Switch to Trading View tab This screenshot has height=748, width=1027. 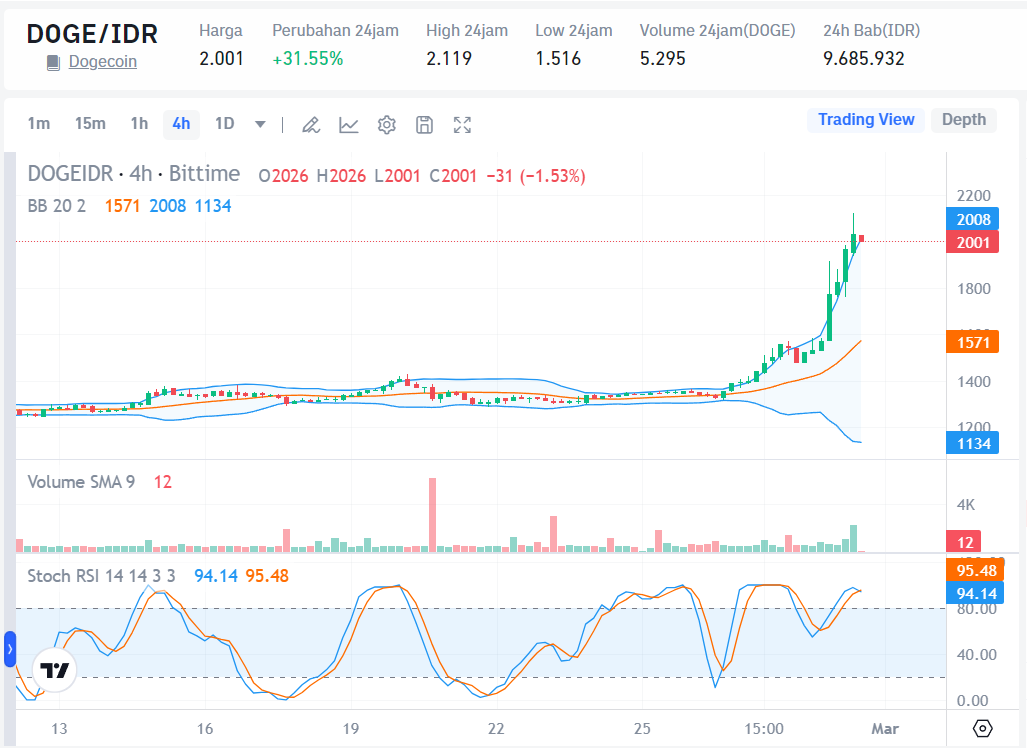866,120
